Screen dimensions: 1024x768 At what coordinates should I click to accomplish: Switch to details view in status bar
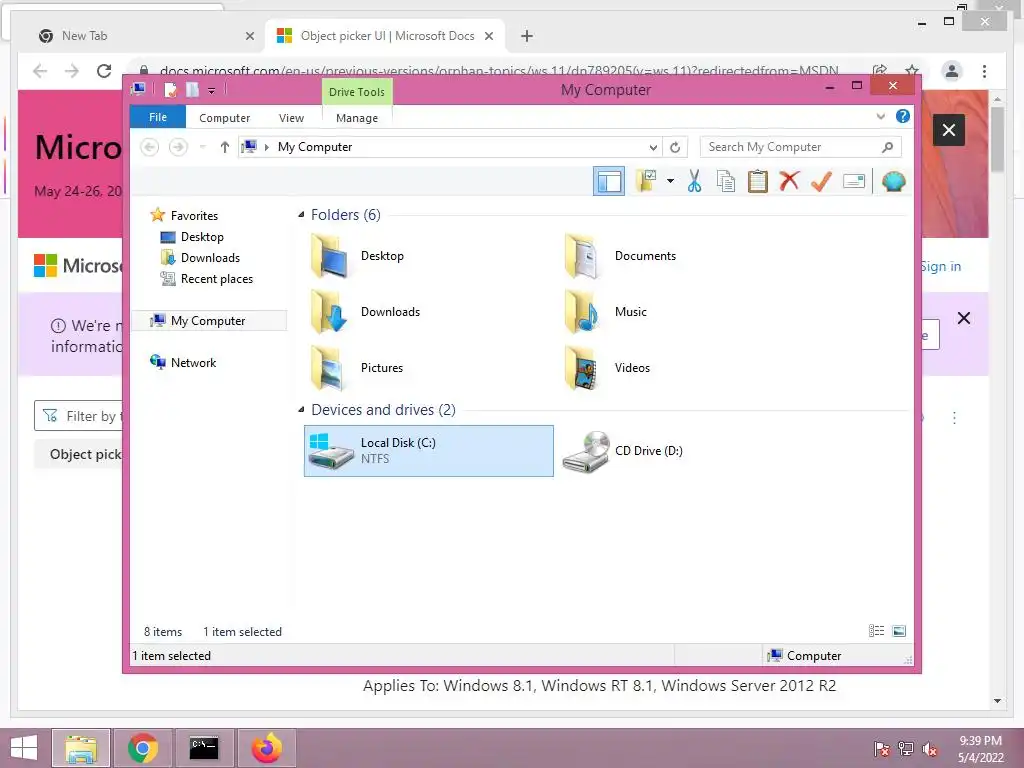click(876, 630)
